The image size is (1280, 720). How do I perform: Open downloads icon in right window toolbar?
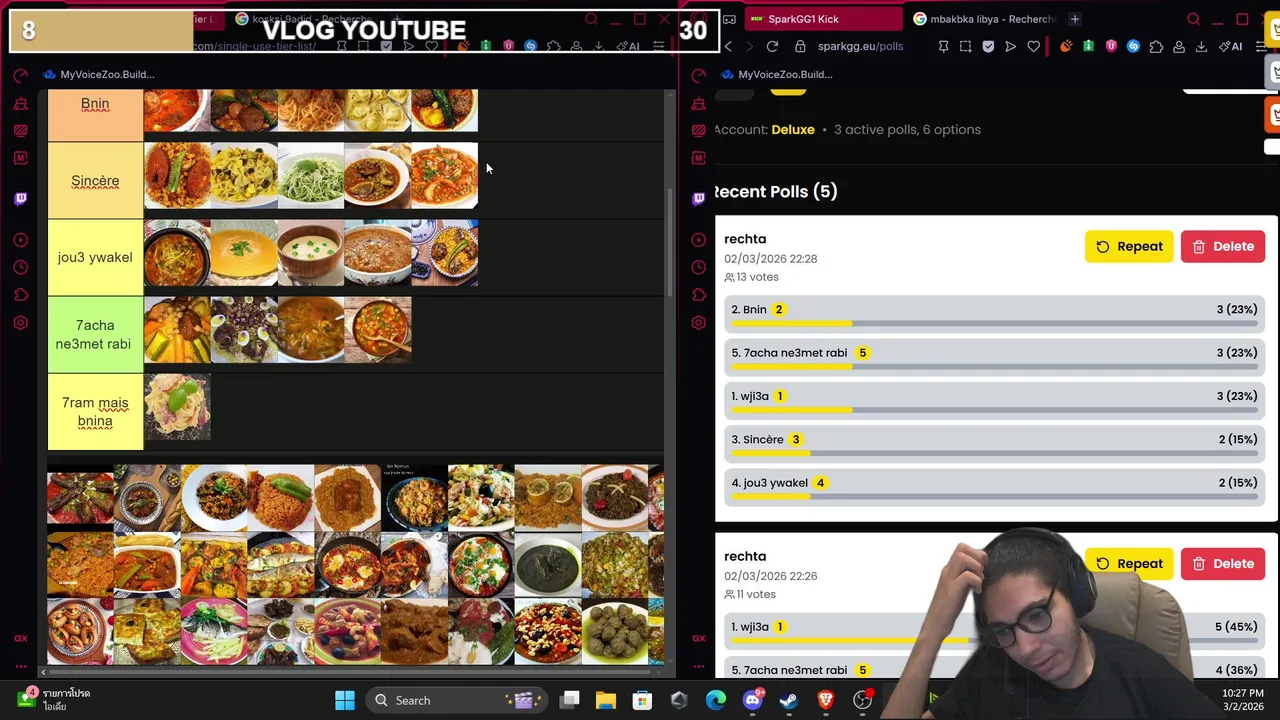[1201, 46]
